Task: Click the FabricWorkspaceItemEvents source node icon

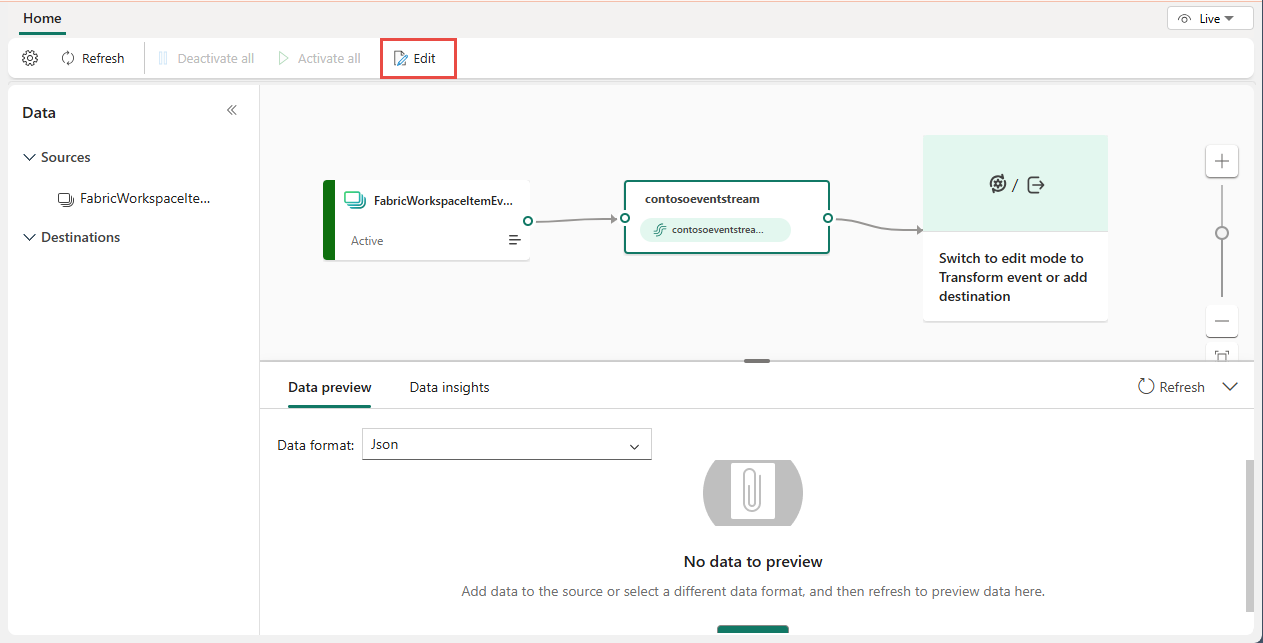Action: click(355, 199)
